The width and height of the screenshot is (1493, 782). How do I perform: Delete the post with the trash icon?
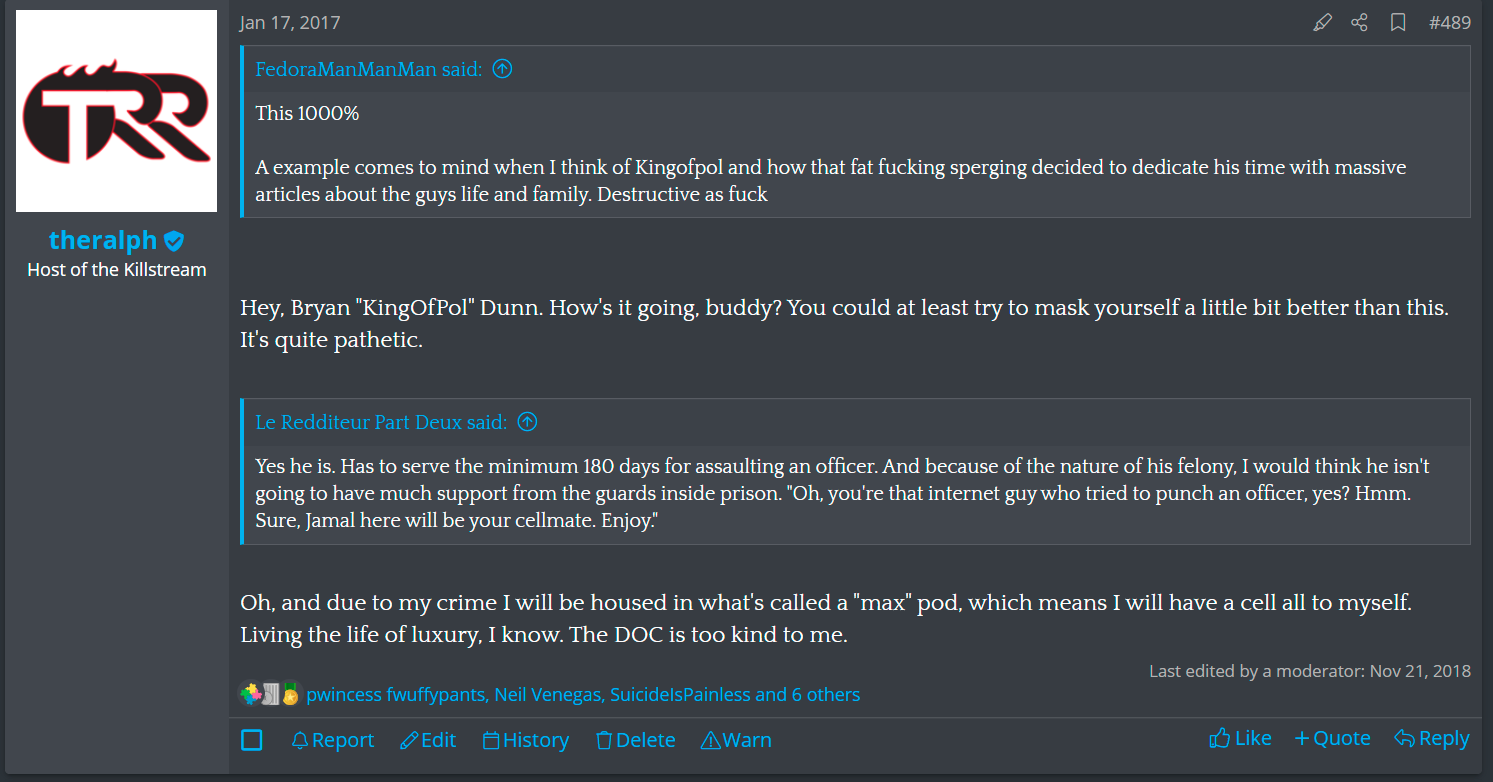coord(635,740)
